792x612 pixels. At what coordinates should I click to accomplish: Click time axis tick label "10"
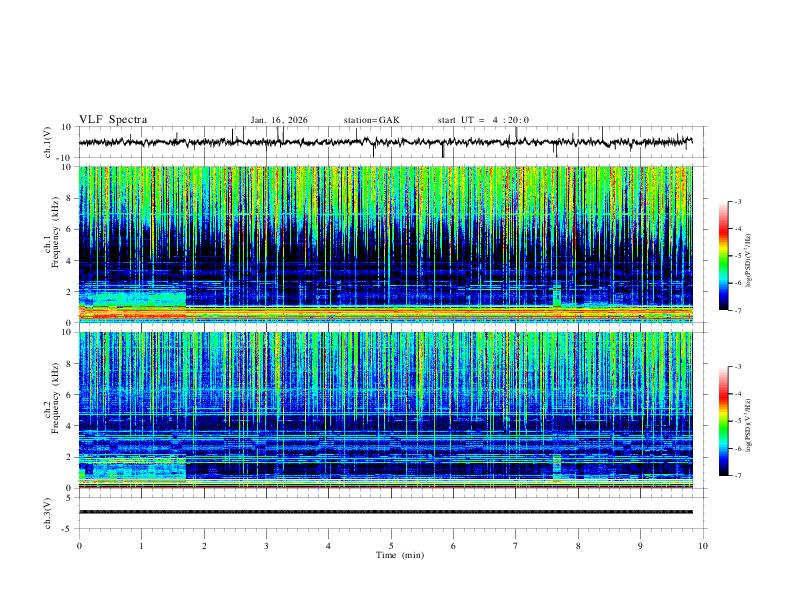pyautogui.click(x=703, y=546)
